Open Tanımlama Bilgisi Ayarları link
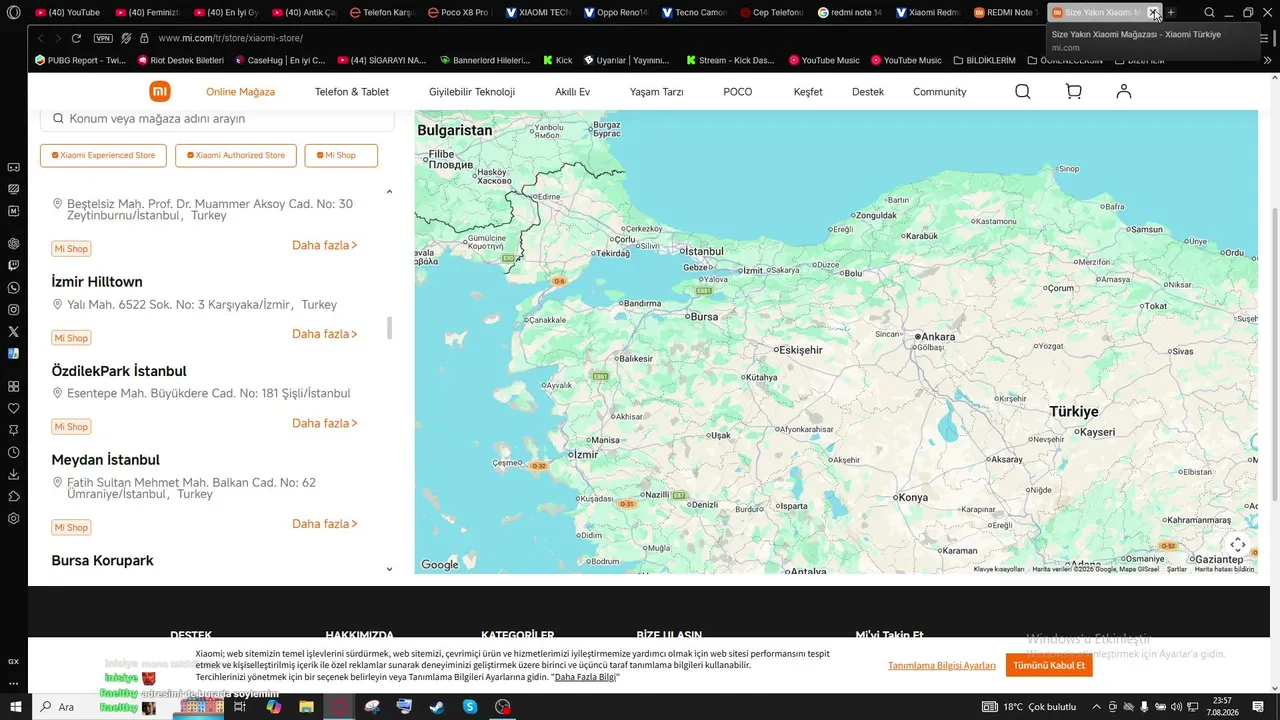Viewport: 1280px width, 720px height. 942,666
